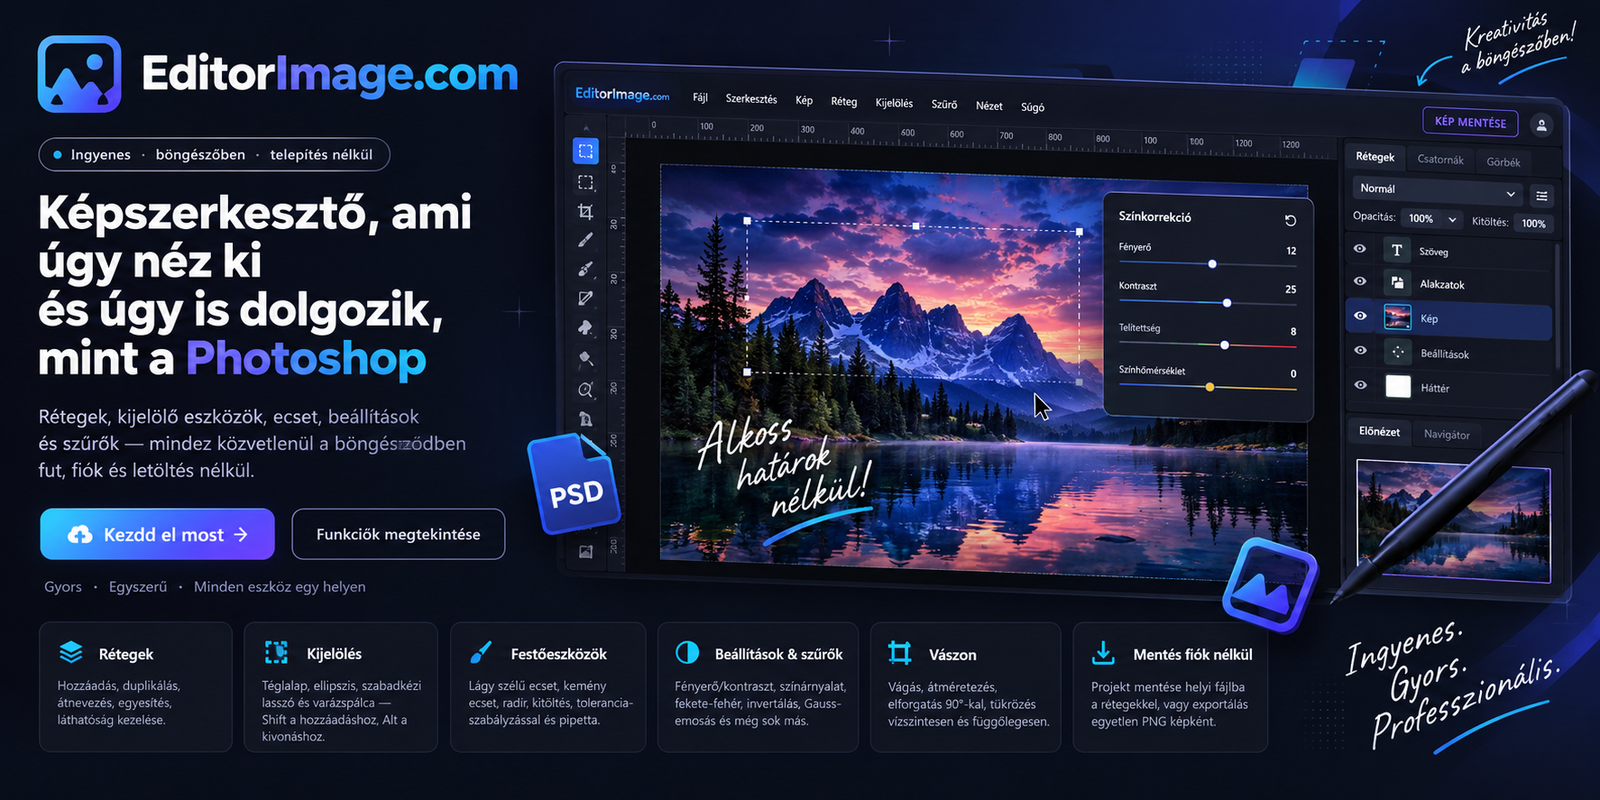This screenshot has height=800, width=1600.
Task: Click the Színhőmérséklet slider handle
Action: (1210, 387)
